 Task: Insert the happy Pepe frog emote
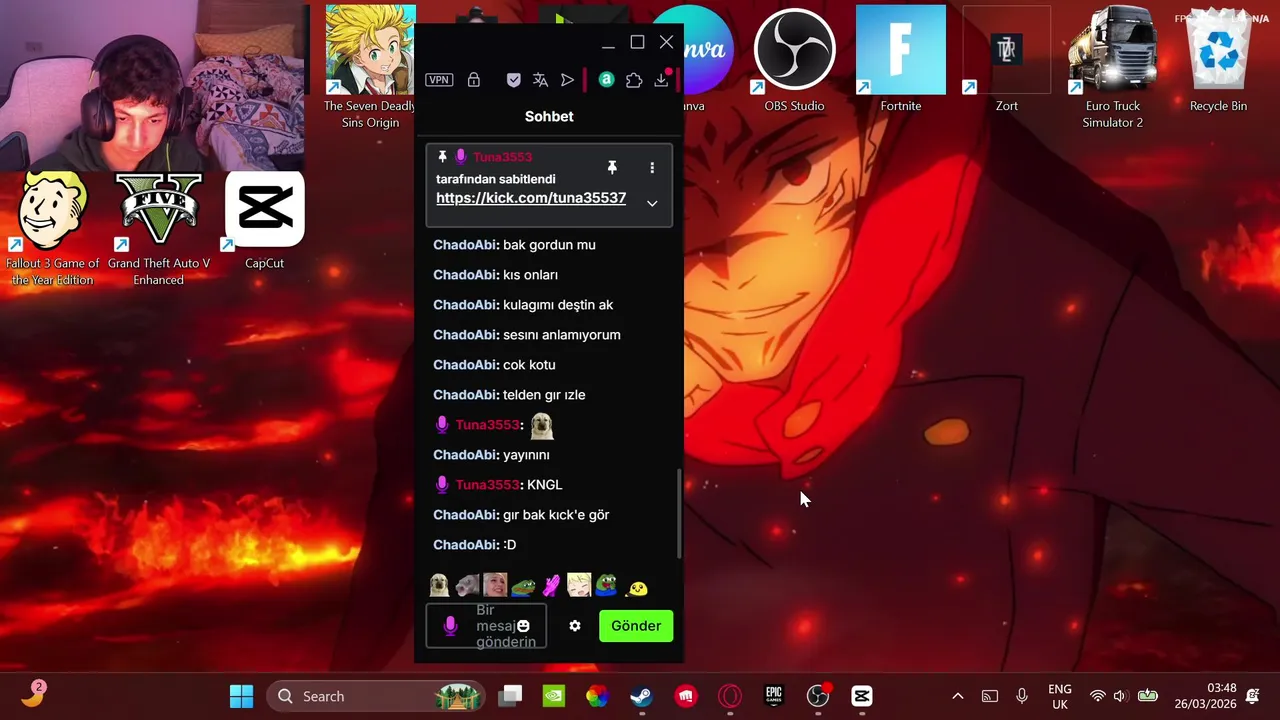tap(607, 585)
